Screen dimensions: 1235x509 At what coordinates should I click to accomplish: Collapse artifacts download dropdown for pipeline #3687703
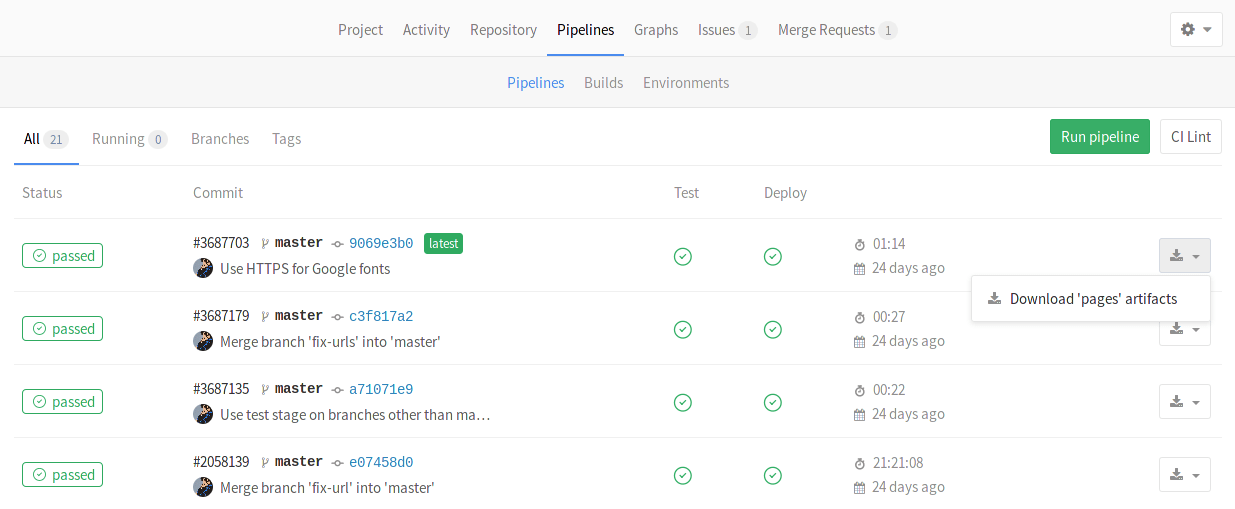click(x=1184, y=256)
